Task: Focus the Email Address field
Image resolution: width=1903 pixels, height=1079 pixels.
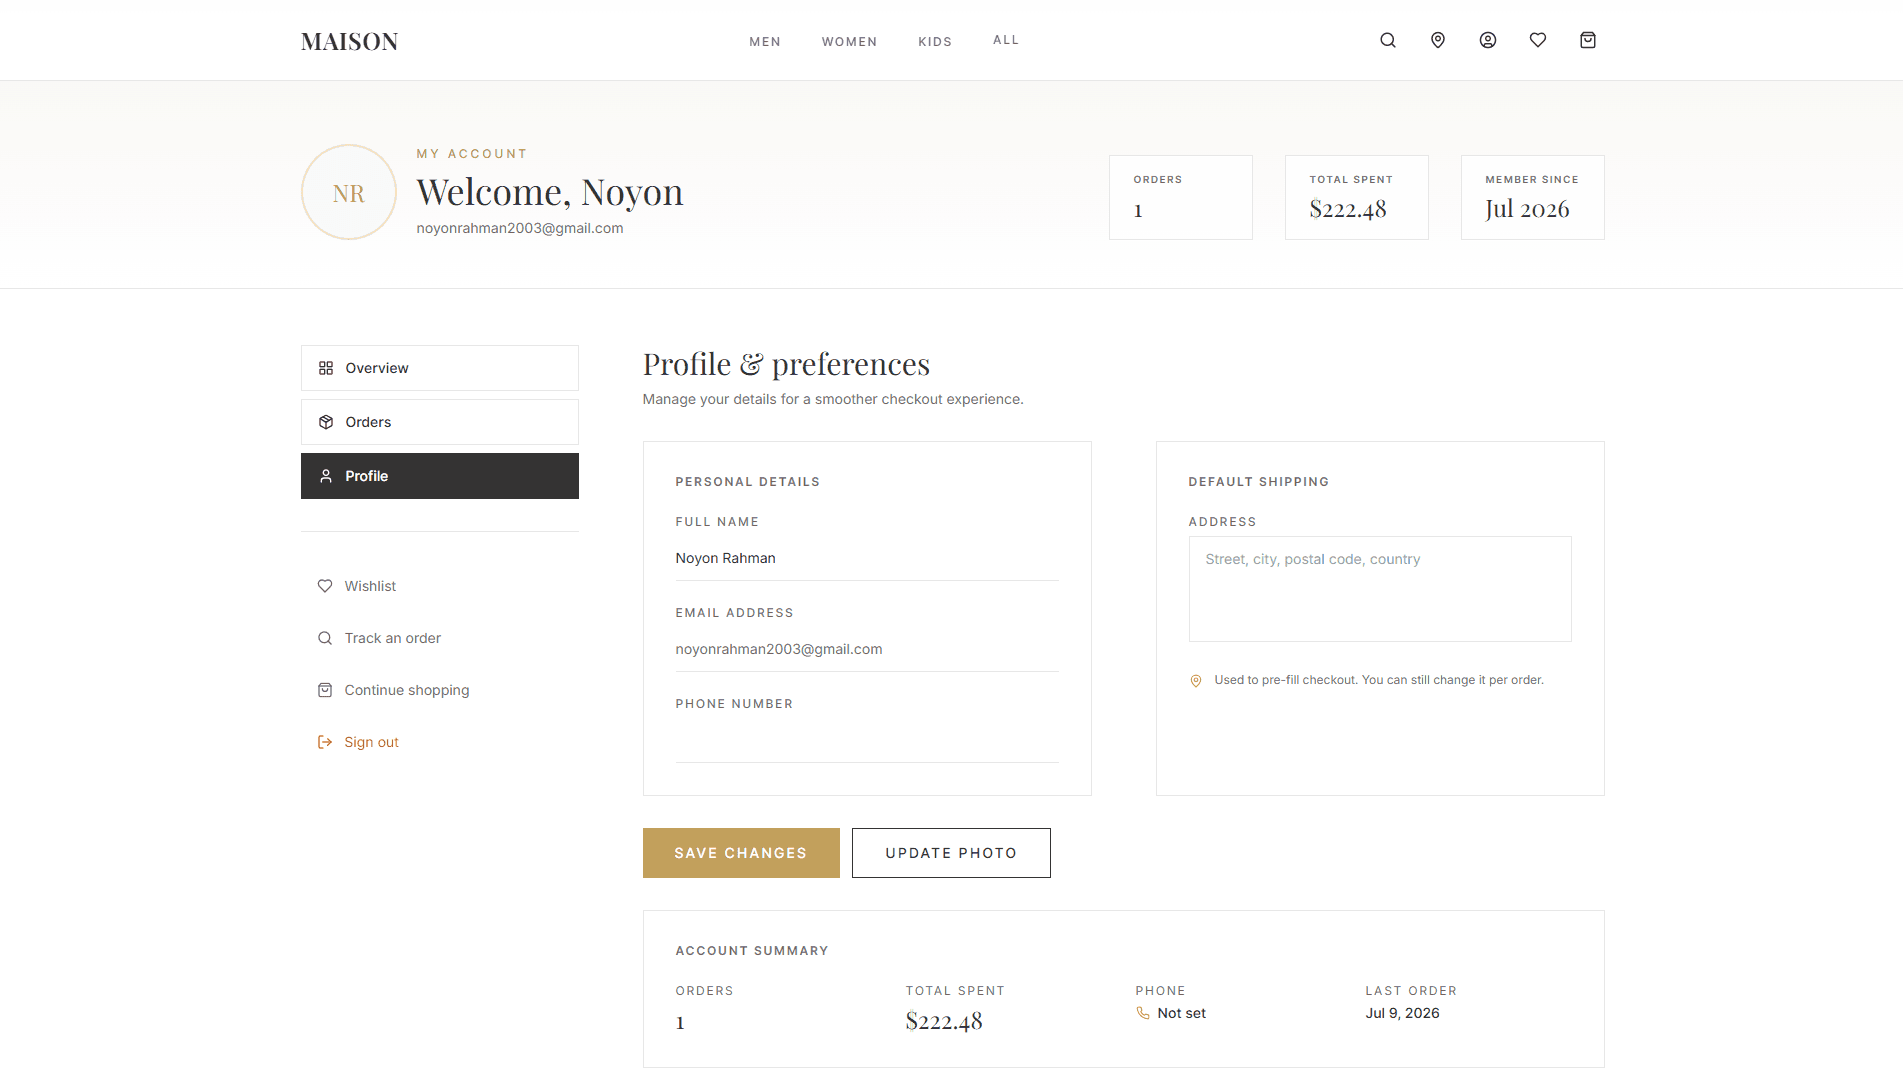Action: [x=867, y=649]
